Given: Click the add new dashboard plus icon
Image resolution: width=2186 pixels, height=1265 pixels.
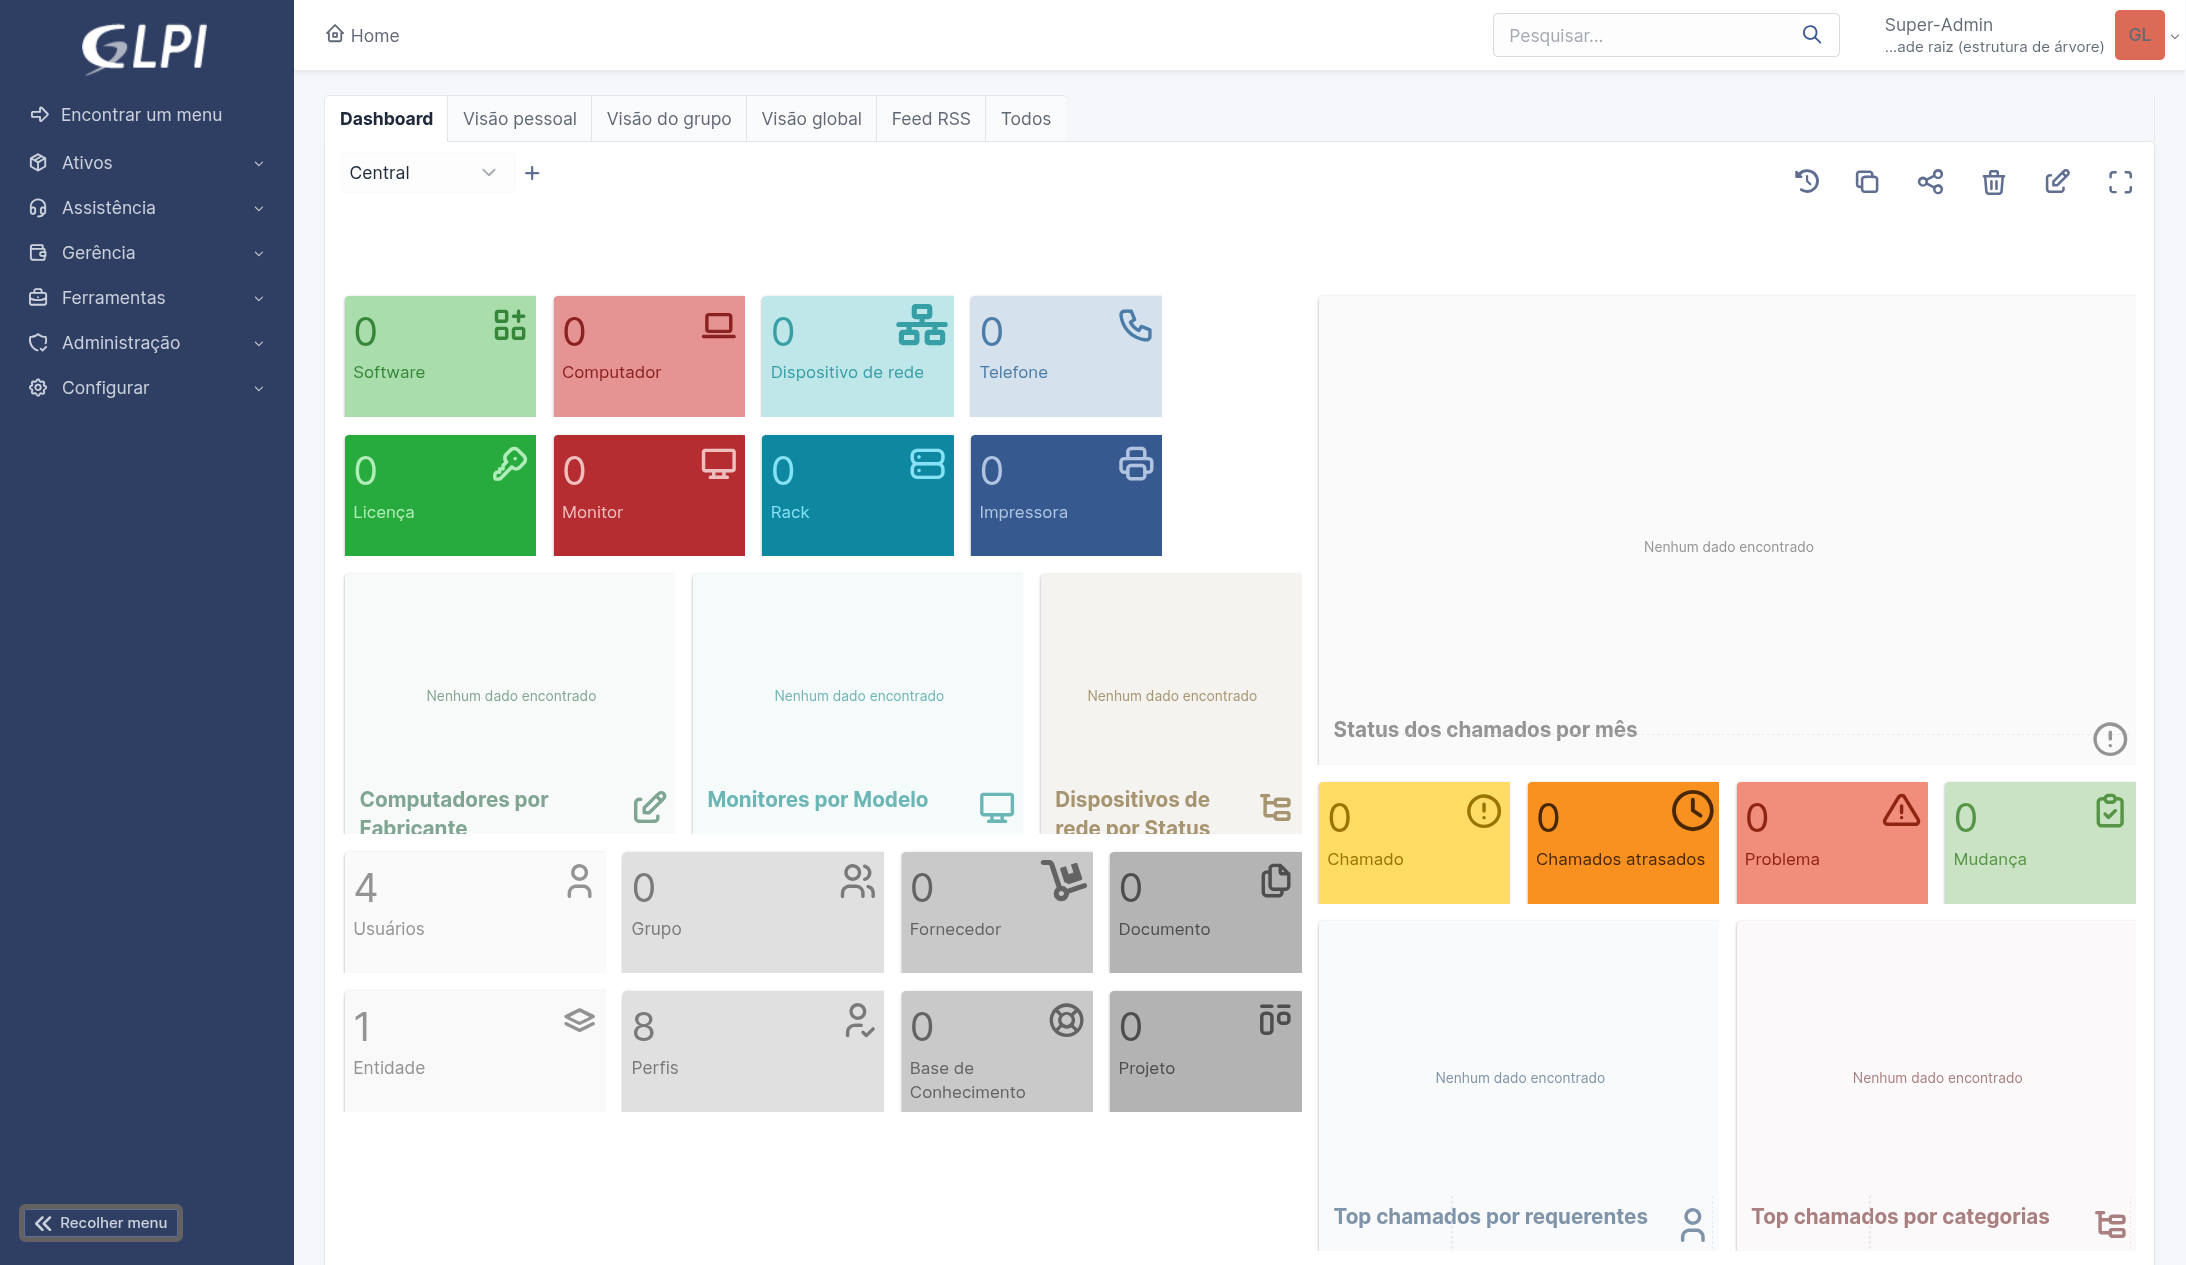Looking at the screenshot, I should click(532, 173).
